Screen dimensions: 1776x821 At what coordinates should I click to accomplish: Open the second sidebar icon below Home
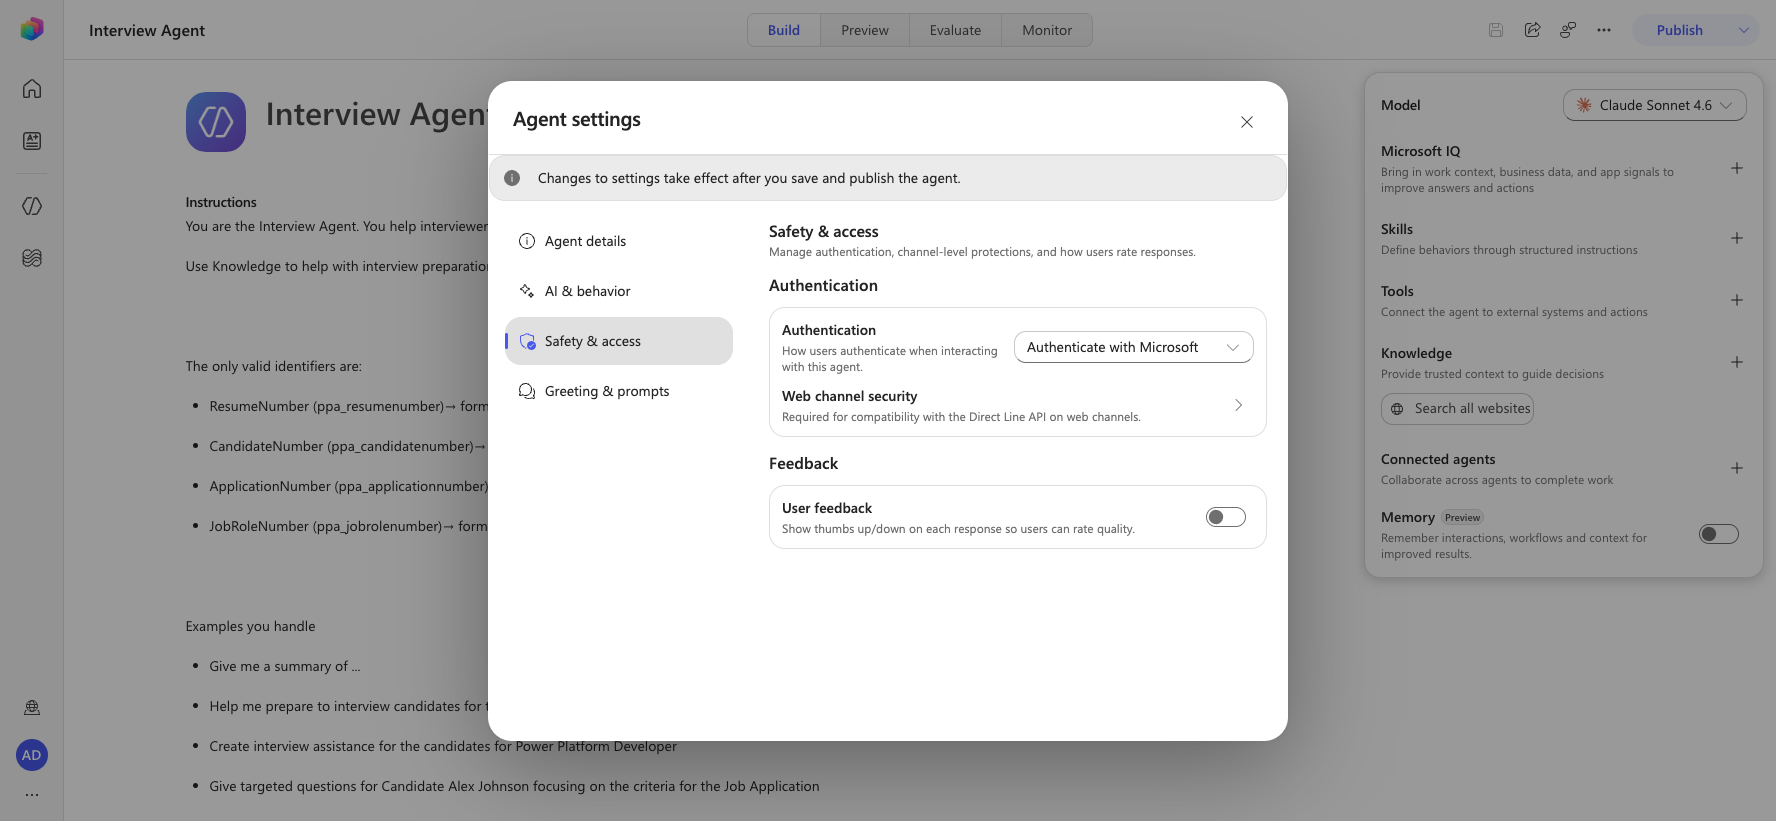[x=32, y=141]
